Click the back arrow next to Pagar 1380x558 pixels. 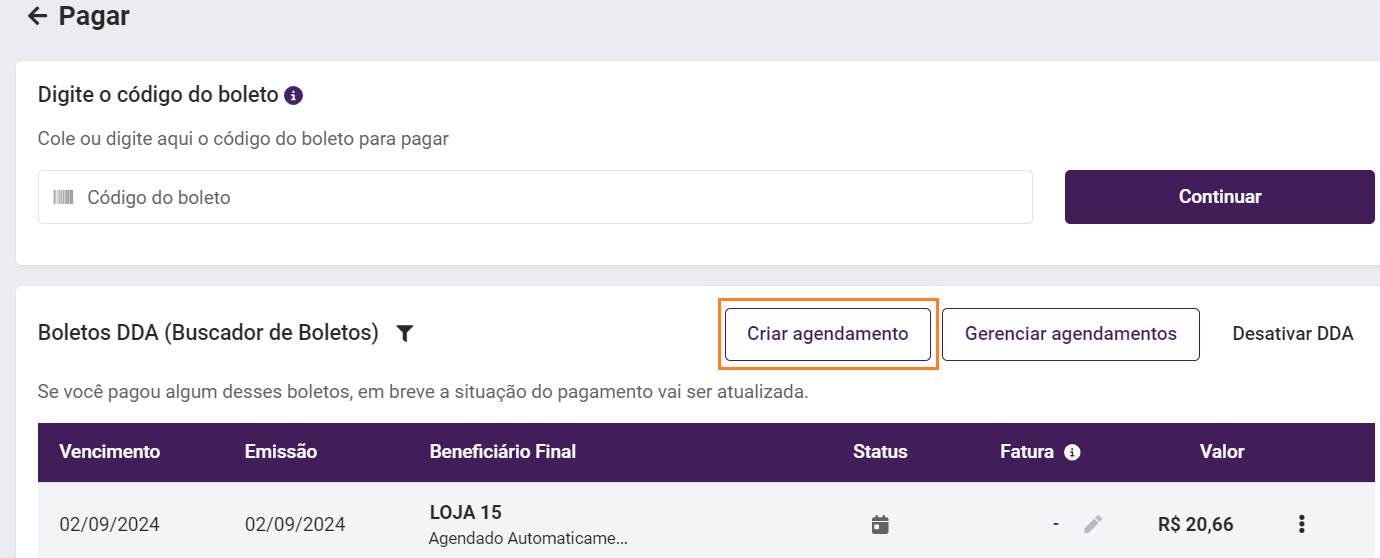click(x=38, y=16)
